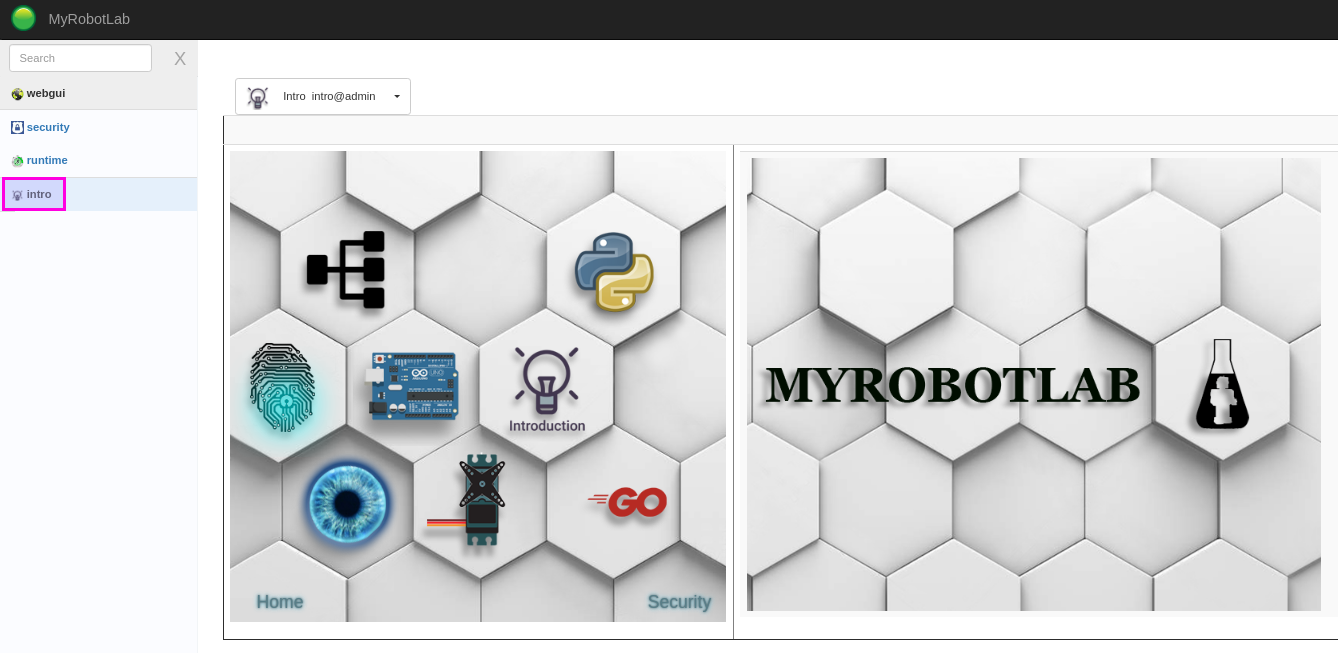Click the robot flask logo icon

[1222, 385]
